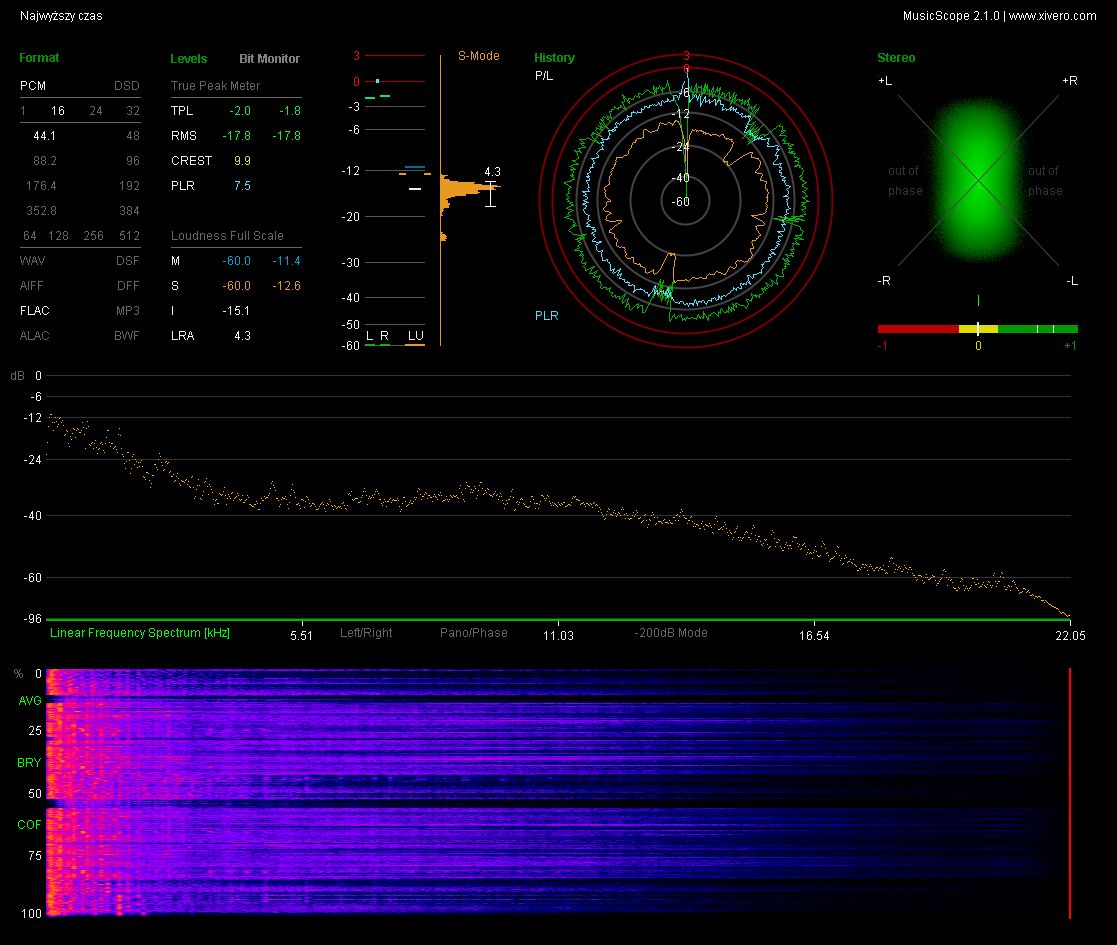Click the circular history radar display
This screenshot has height=945, width=1117.
(685, 202)
